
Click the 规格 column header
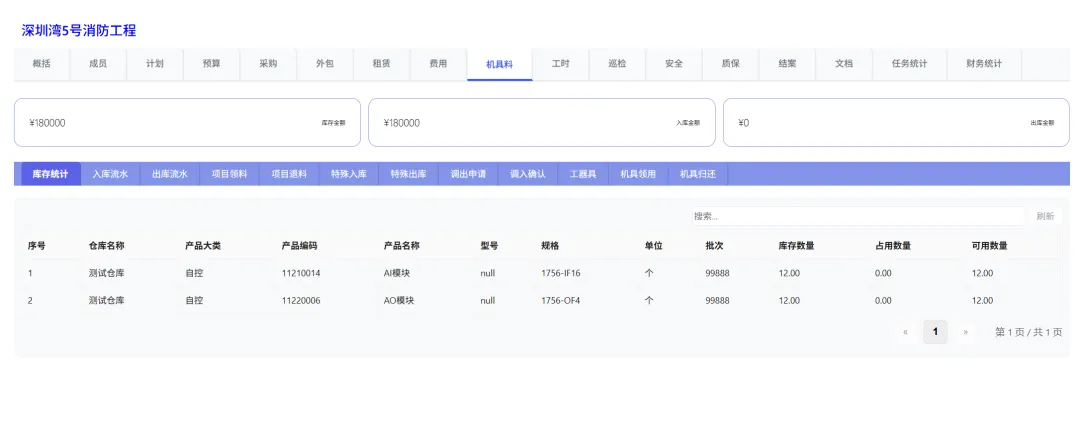coord(550,246)
